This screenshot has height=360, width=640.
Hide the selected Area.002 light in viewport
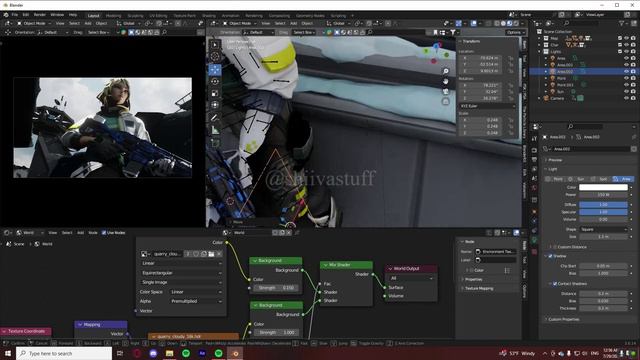(x=627, y=71)
